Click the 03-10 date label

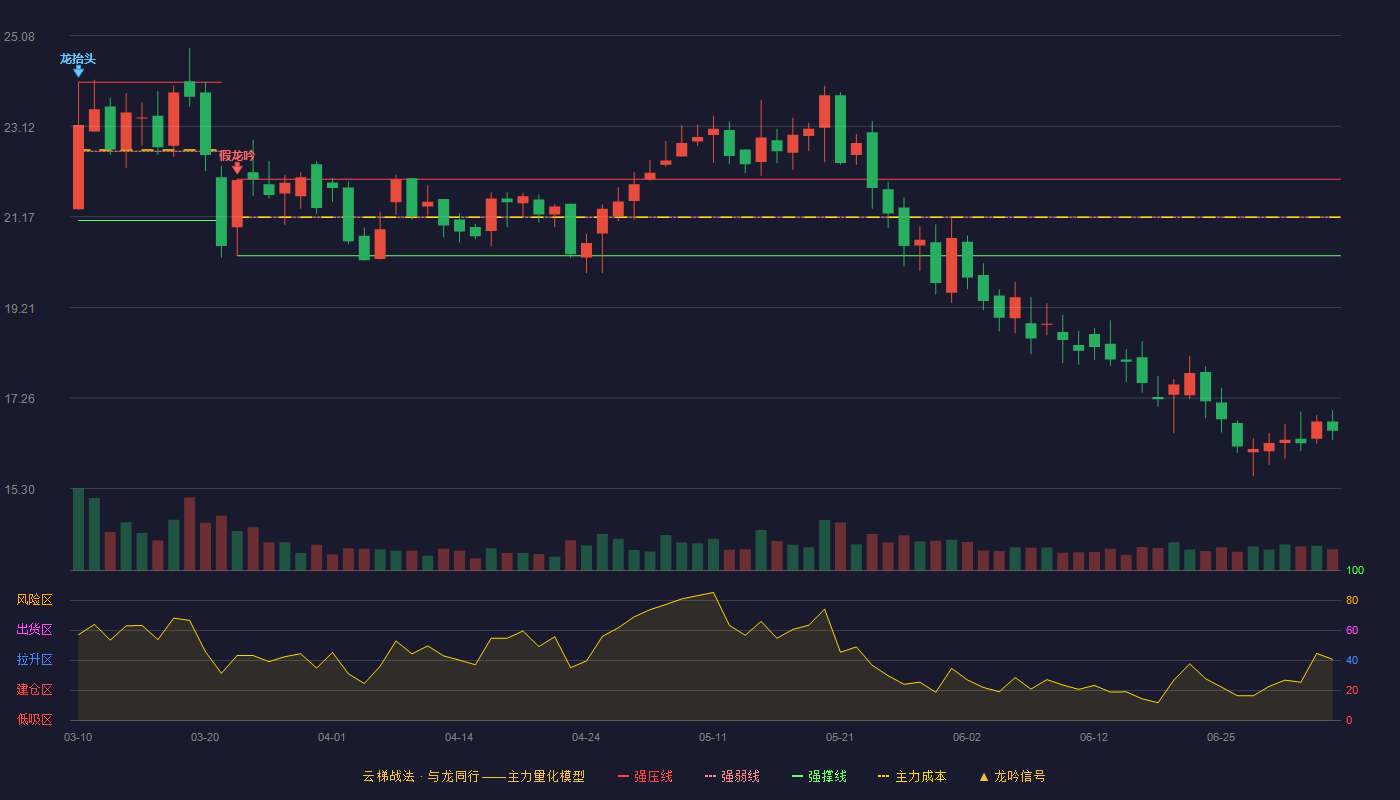(x=78, y=737)
